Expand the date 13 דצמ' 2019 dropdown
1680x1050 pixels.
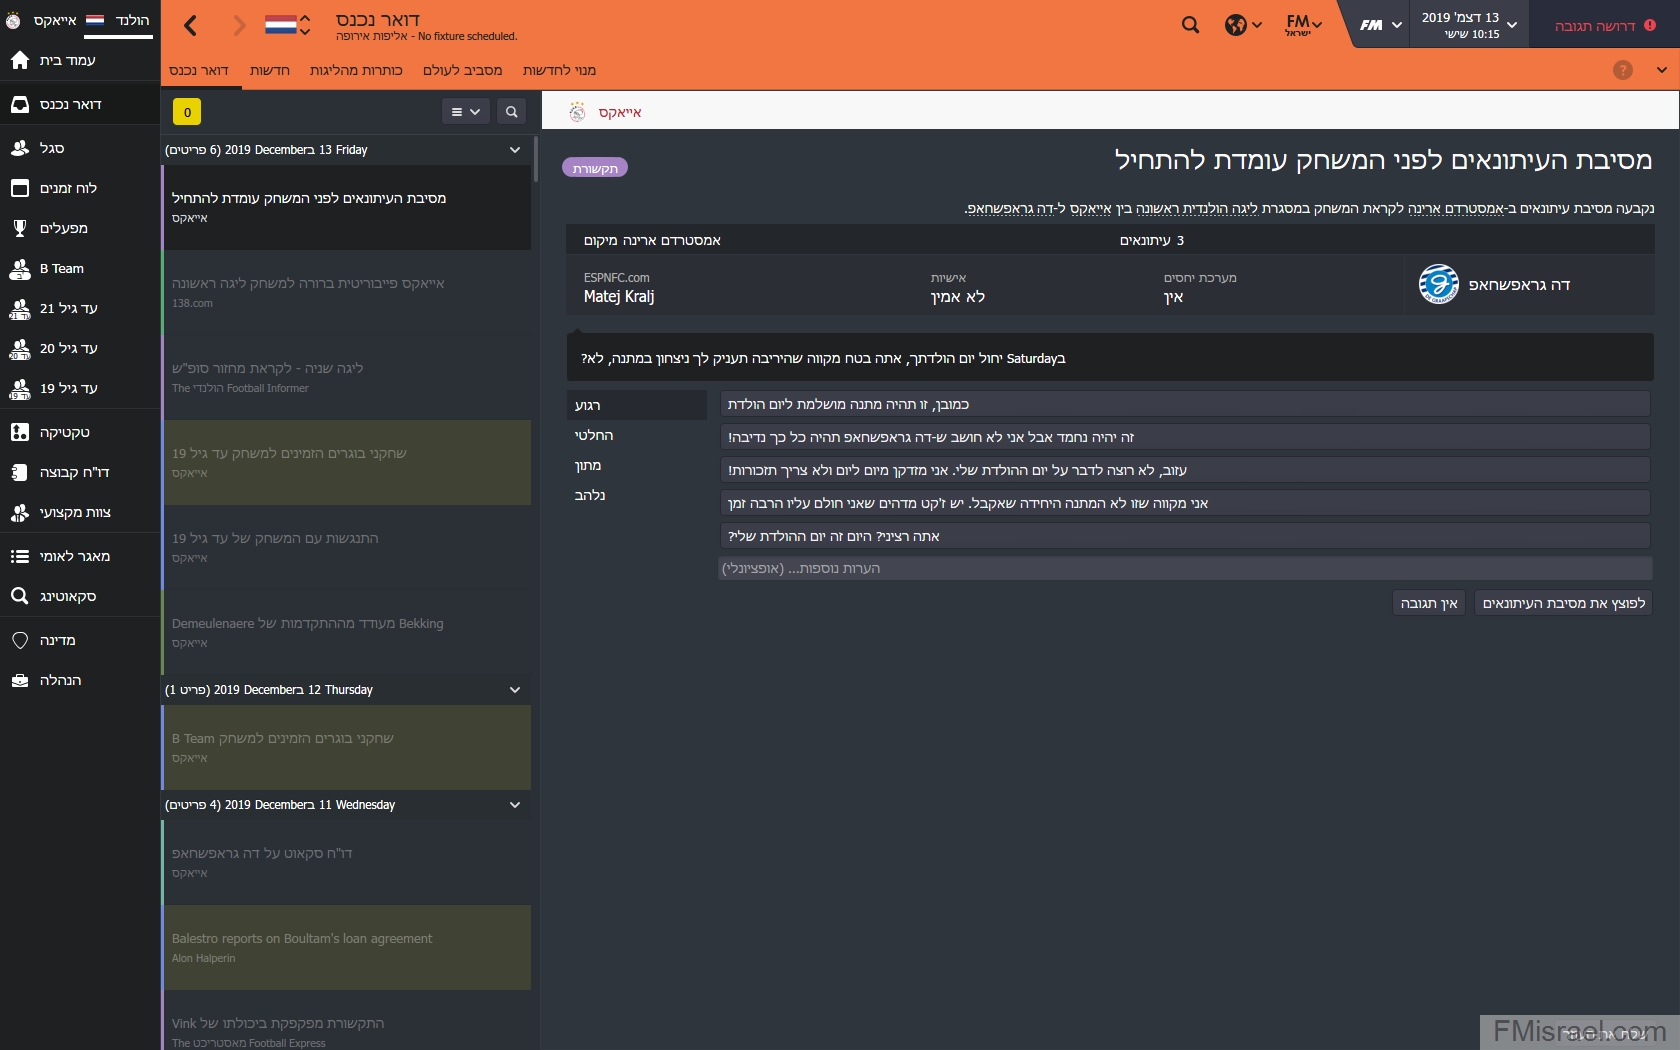click(x=1469, y=25)
